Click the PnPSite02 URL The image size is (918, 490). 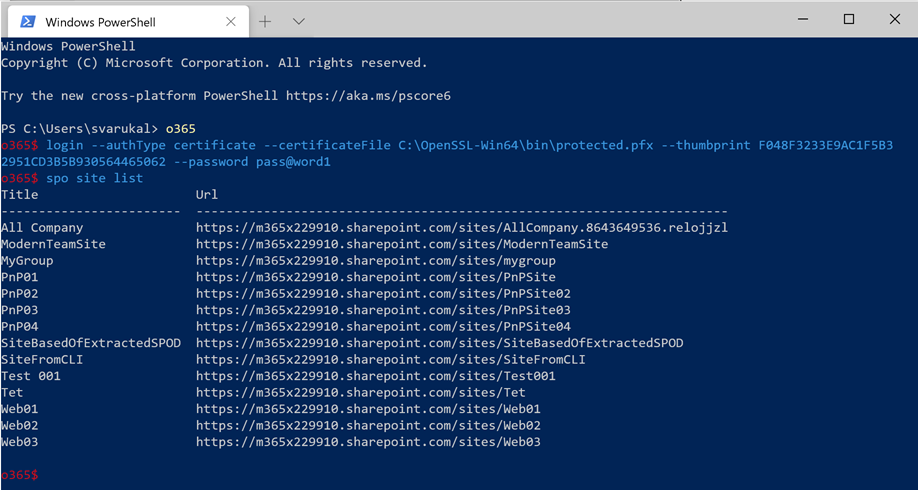pos(383,293)
